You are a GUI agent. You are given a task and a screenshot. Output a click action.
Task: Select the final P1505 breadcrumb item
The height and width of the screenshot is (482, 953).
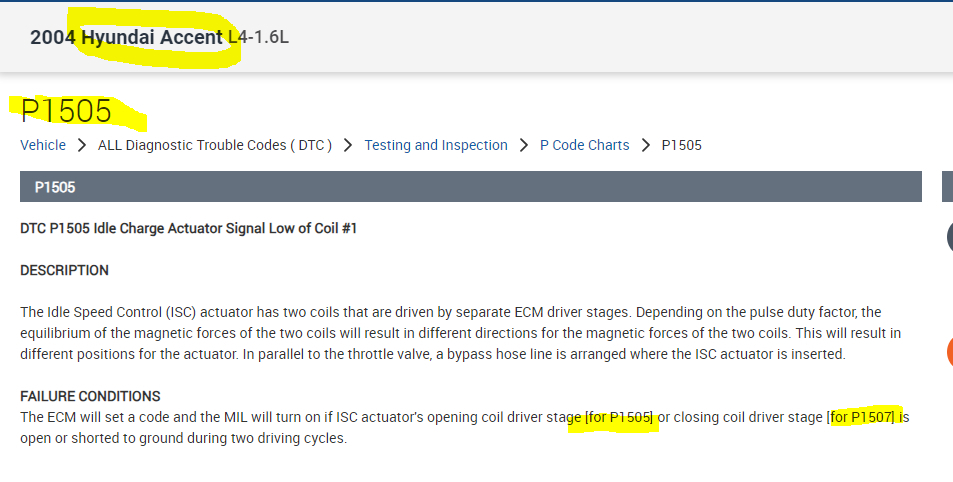[x=682, y=145]
